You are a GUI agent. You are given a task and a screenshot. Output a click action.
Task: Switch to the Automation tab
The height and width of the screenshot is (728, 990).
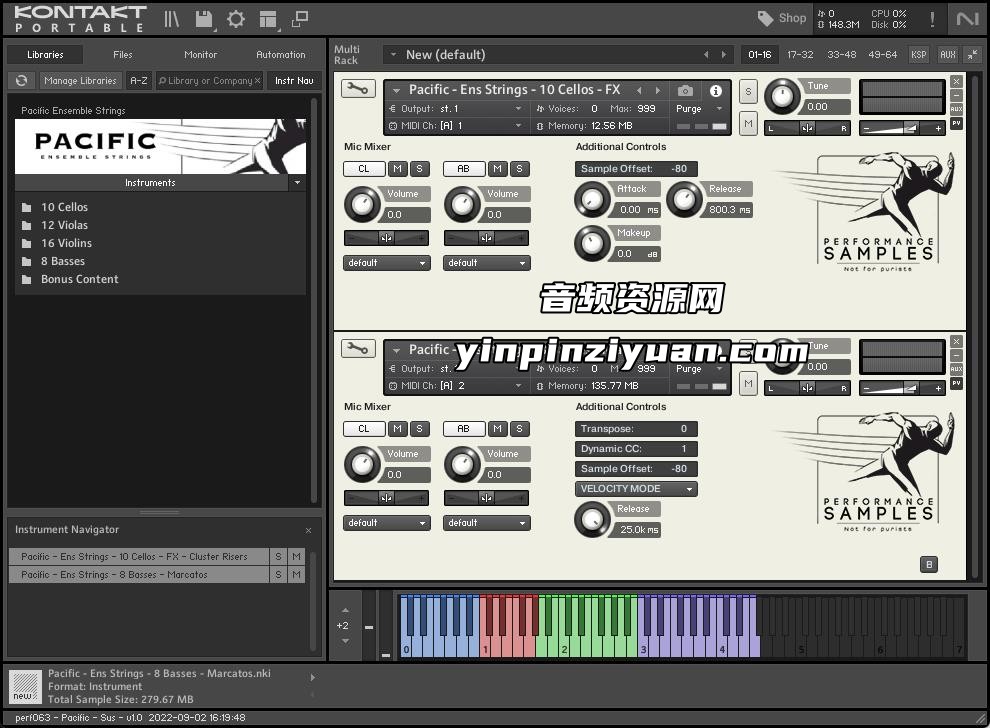pyautogui.click(x=281, y=55)
